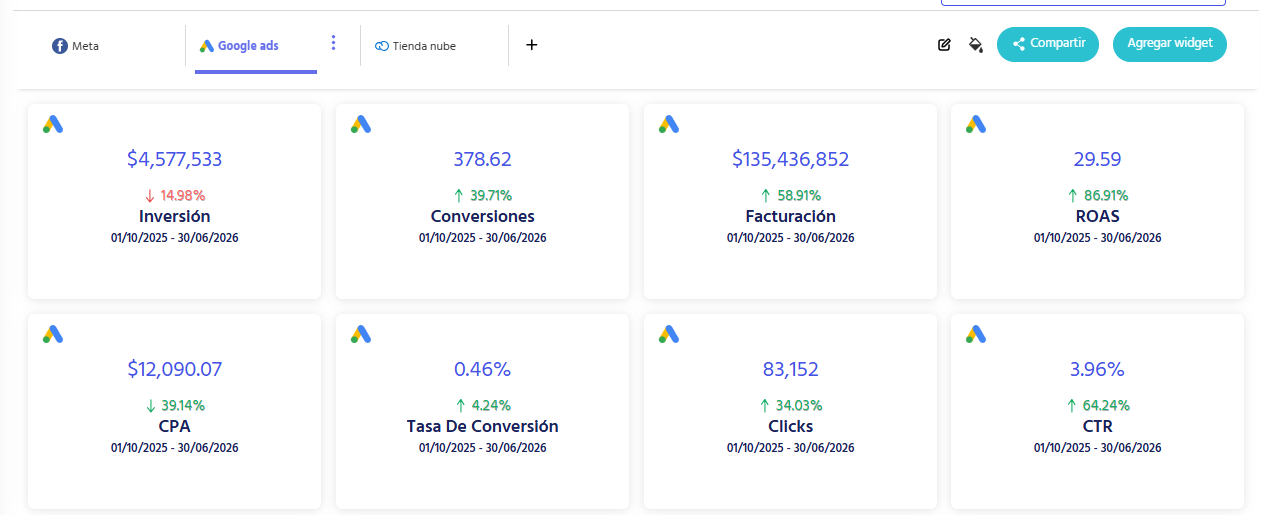Viewport: 1262px width, 515px height.
Task: Open the Conversiones widget card
Action: (482, 201)
